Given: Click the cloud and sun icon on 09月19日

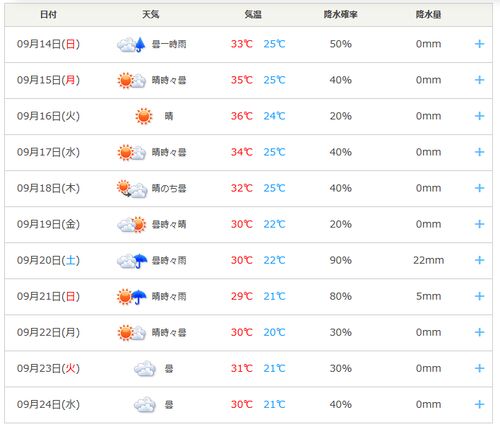Looking at the screenshot, I should 132,224.
